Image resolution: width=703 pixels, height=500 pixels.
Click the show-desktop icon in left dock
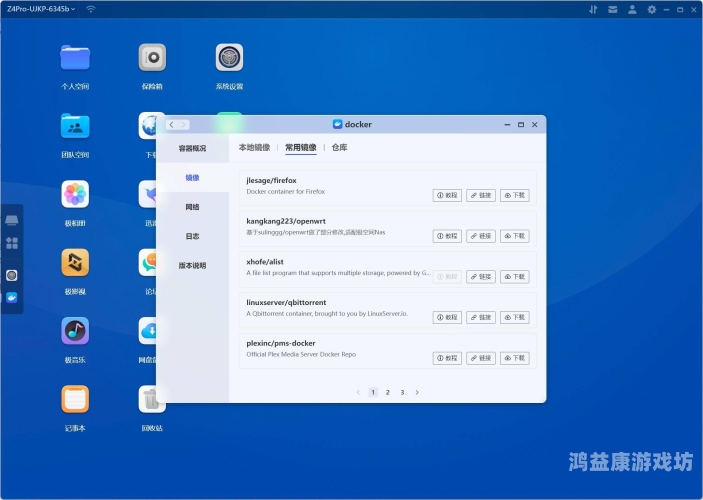pos(12,220)
